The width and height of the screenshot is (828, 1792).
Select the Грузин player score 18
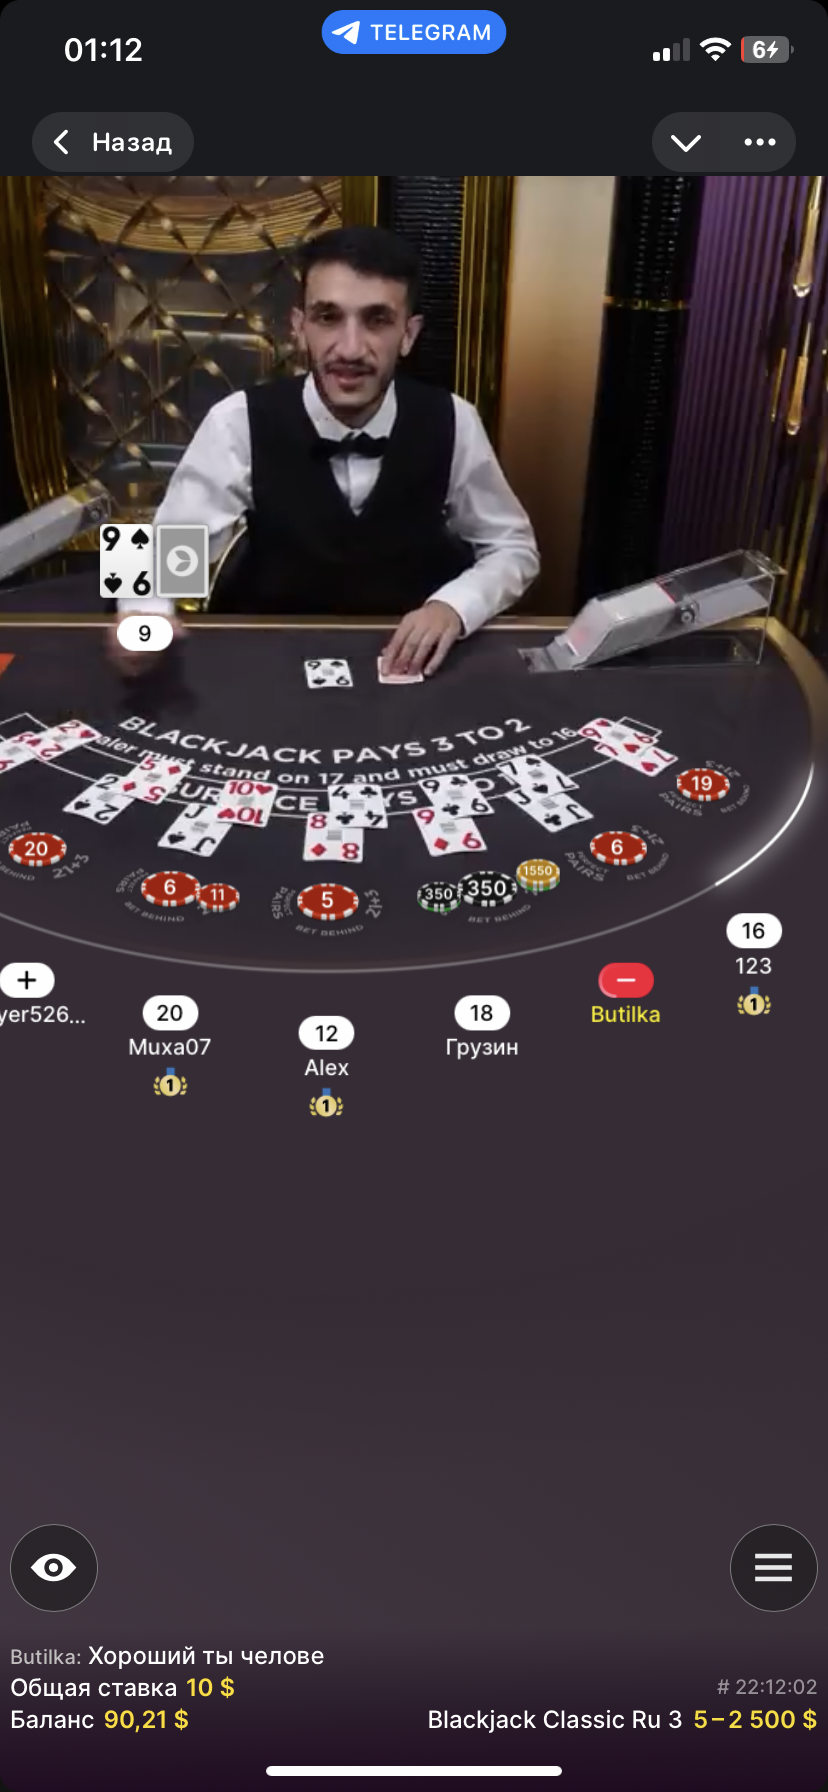(x=482, y=1013)
